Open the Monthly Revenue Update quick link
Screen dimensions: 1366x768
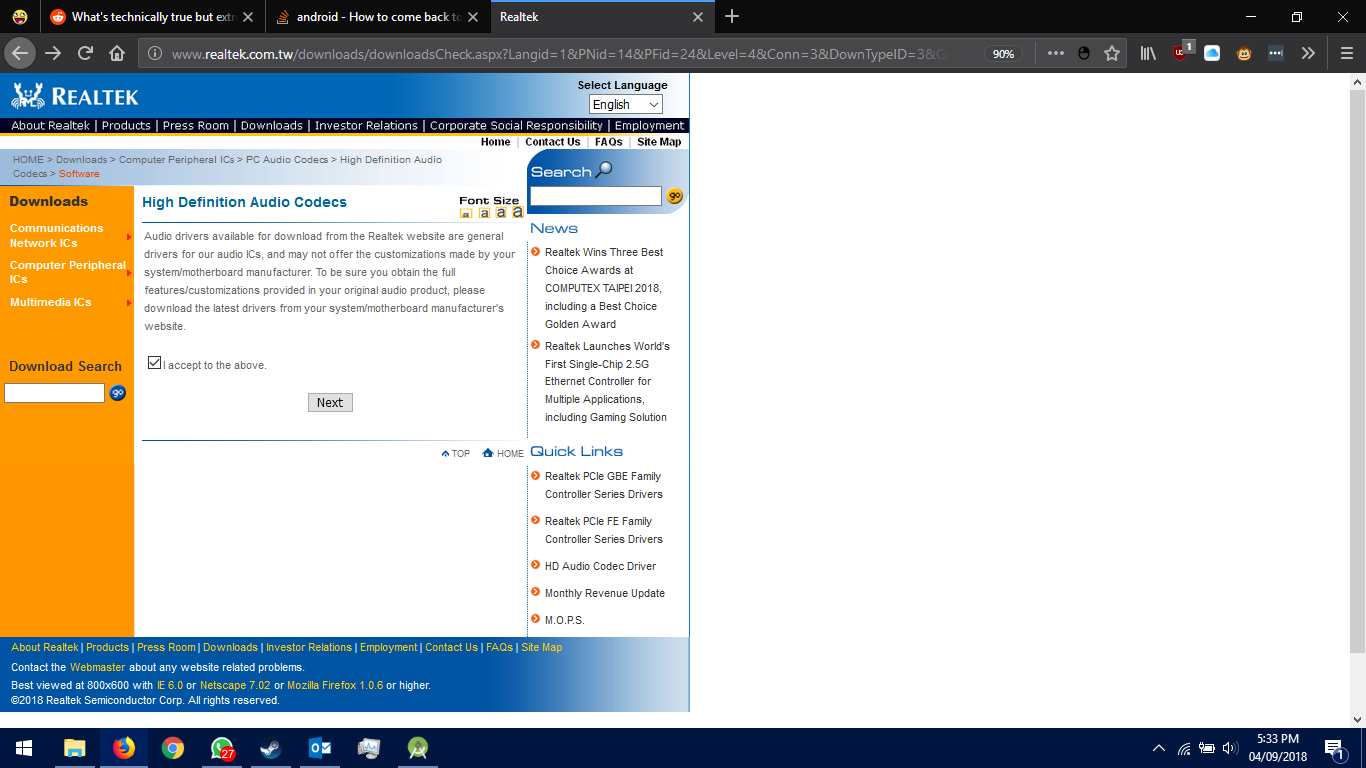coord(605,593)
